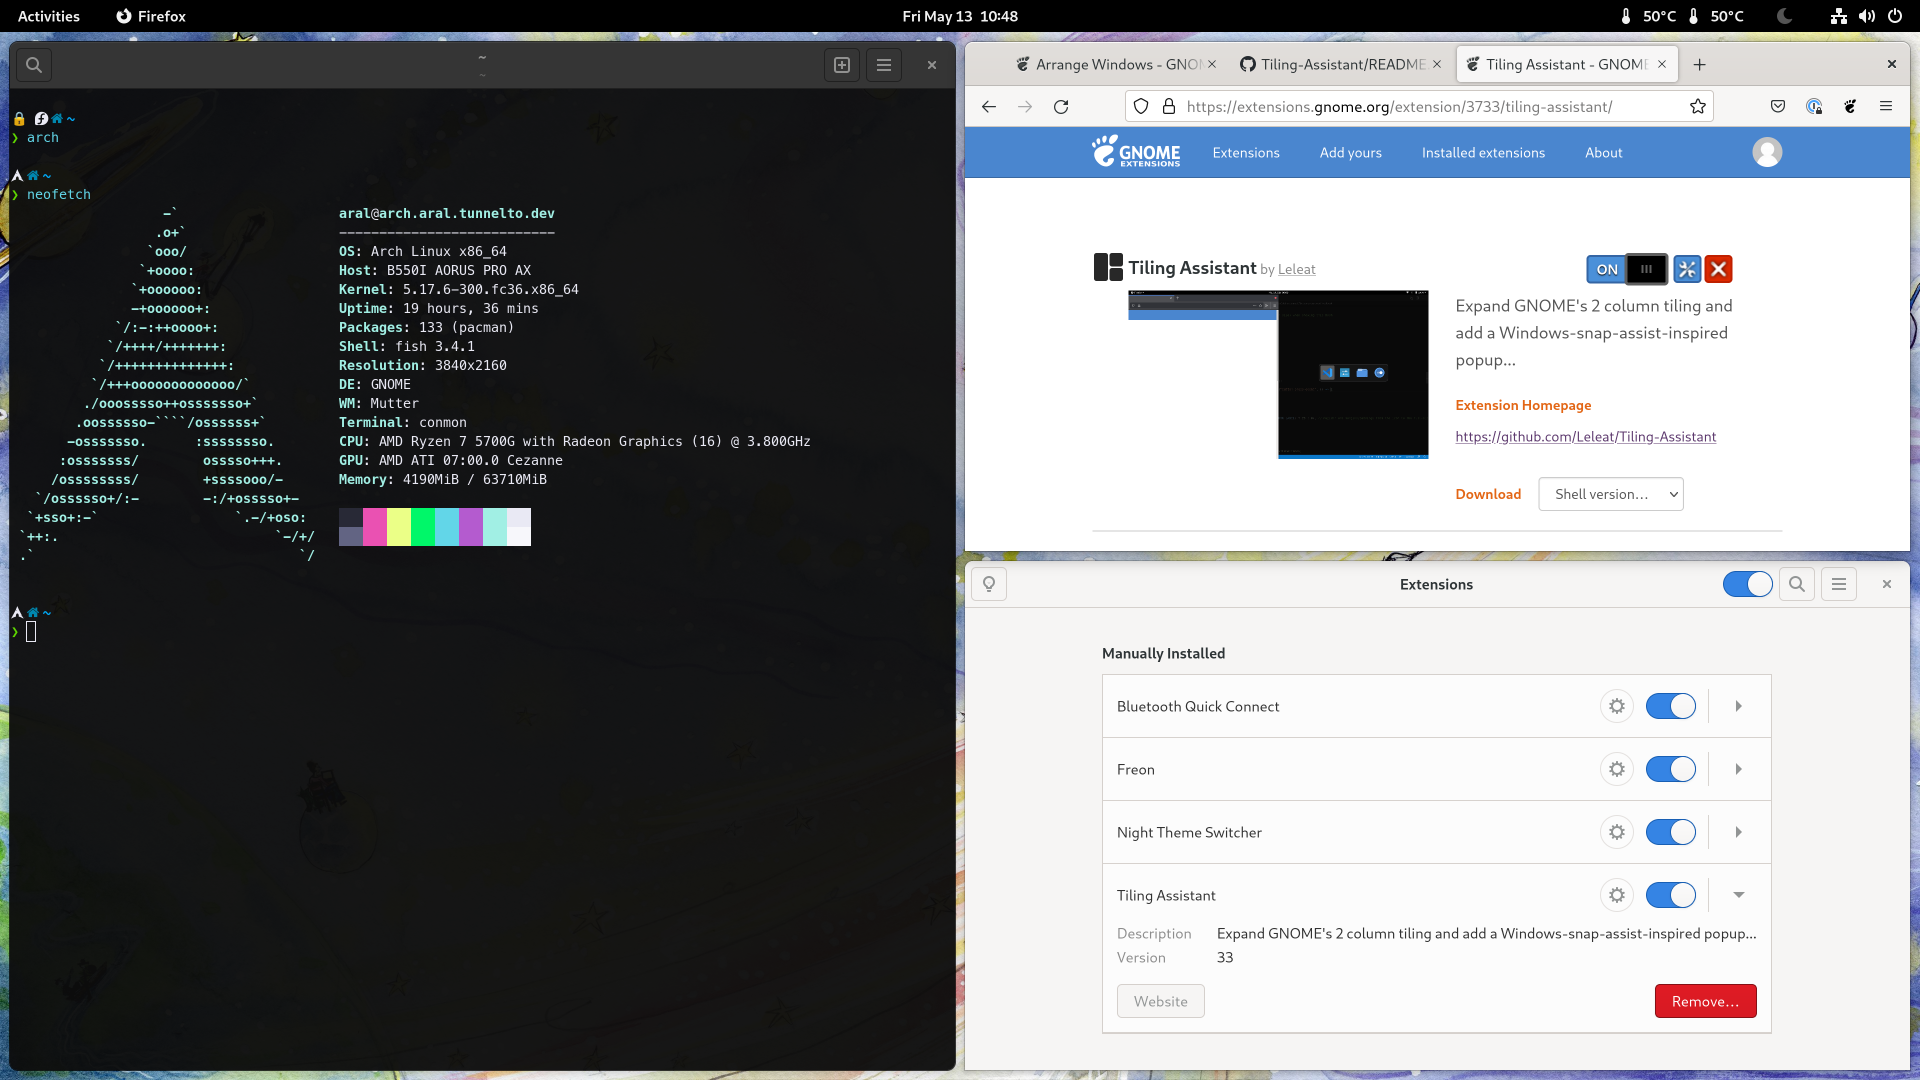Viewport: 1920px width, 1080px height.
Task: Click Firefox reload page icon
Action: [x=1061, y=107]
